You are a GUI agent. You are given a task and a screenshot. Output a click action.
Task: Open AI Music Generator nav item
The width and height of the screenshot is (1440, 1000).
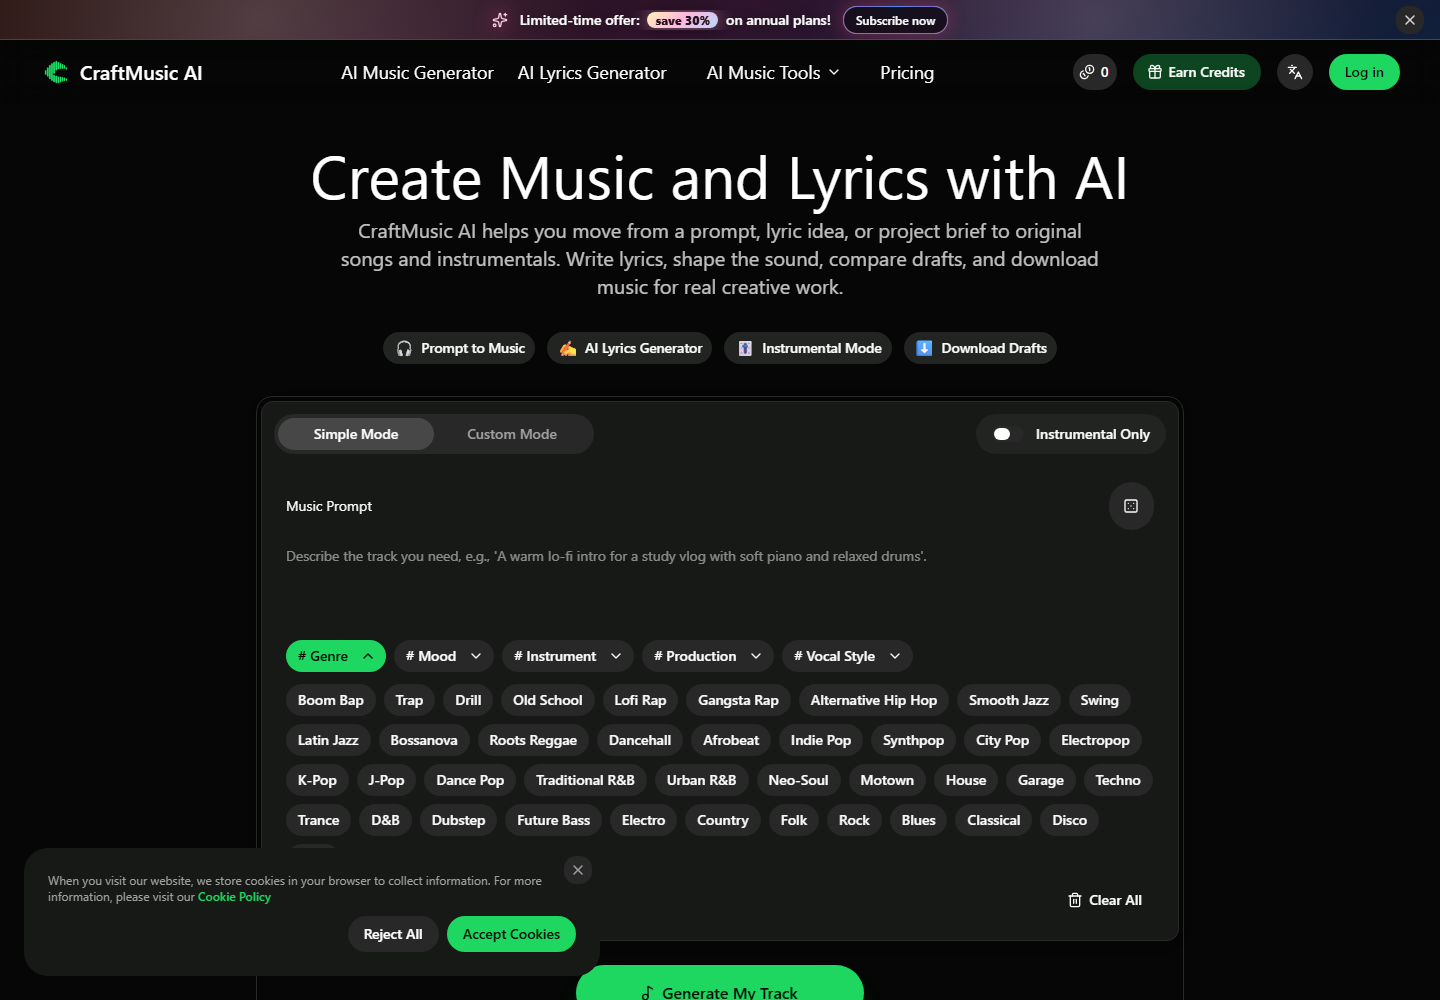(x=417, y=73)
